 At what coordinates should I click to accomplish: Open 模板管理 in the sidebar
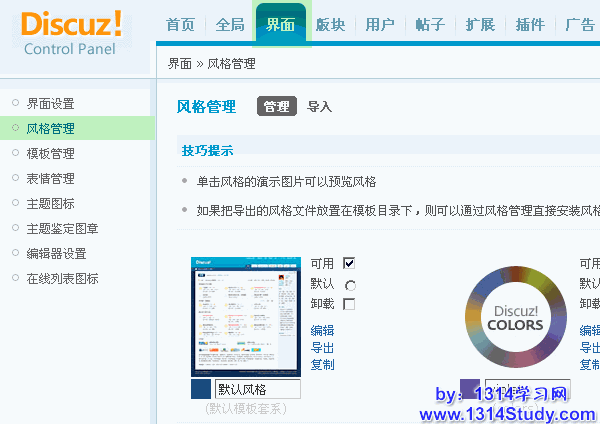point(50,154)
